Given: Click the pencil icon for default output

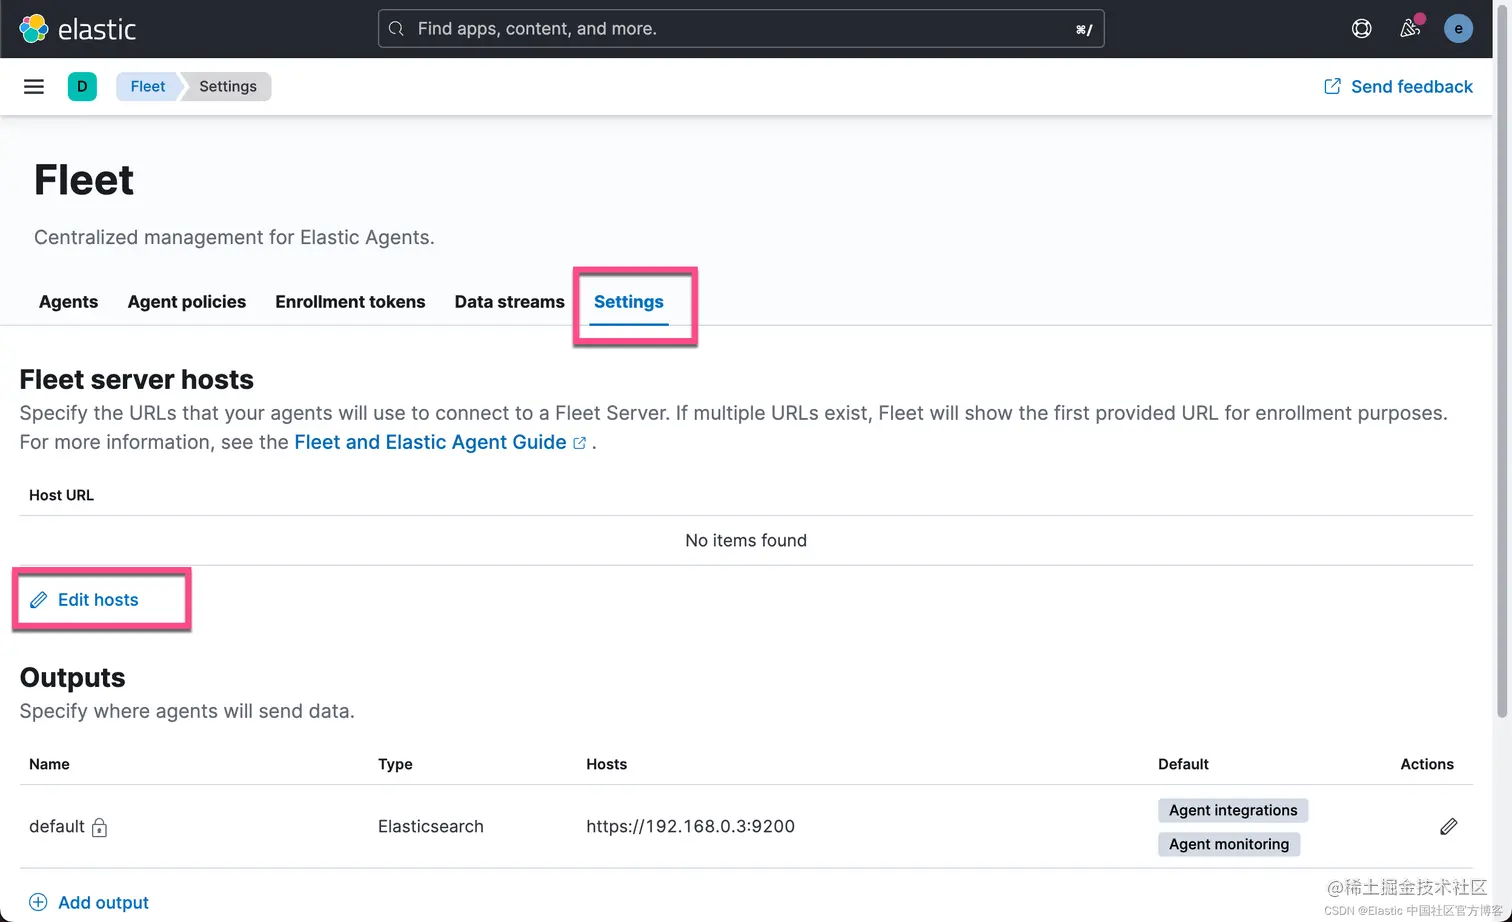Looking at the screenshot, I should (x=1448, y=826).
